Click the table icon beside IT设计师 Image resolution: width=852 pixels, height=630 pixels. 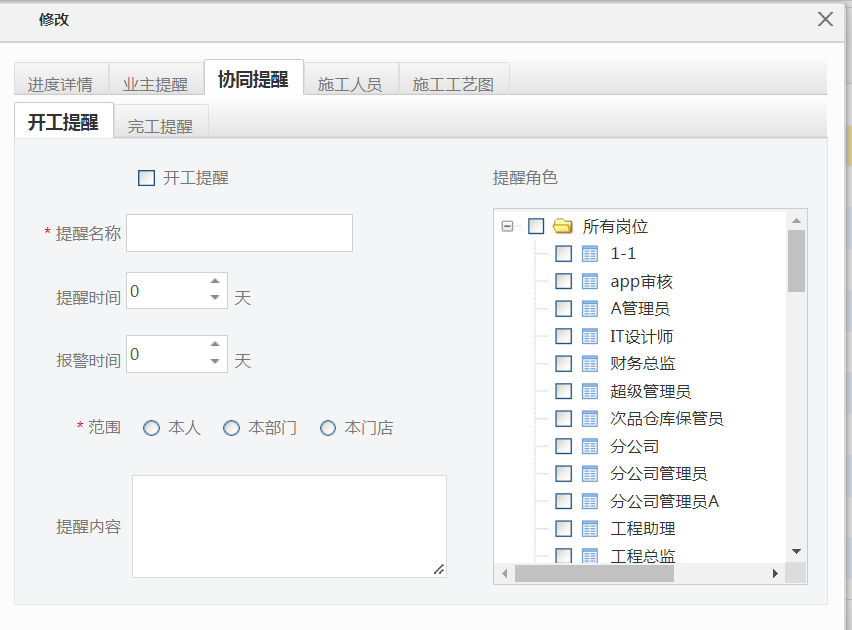[x=590, y=337]
